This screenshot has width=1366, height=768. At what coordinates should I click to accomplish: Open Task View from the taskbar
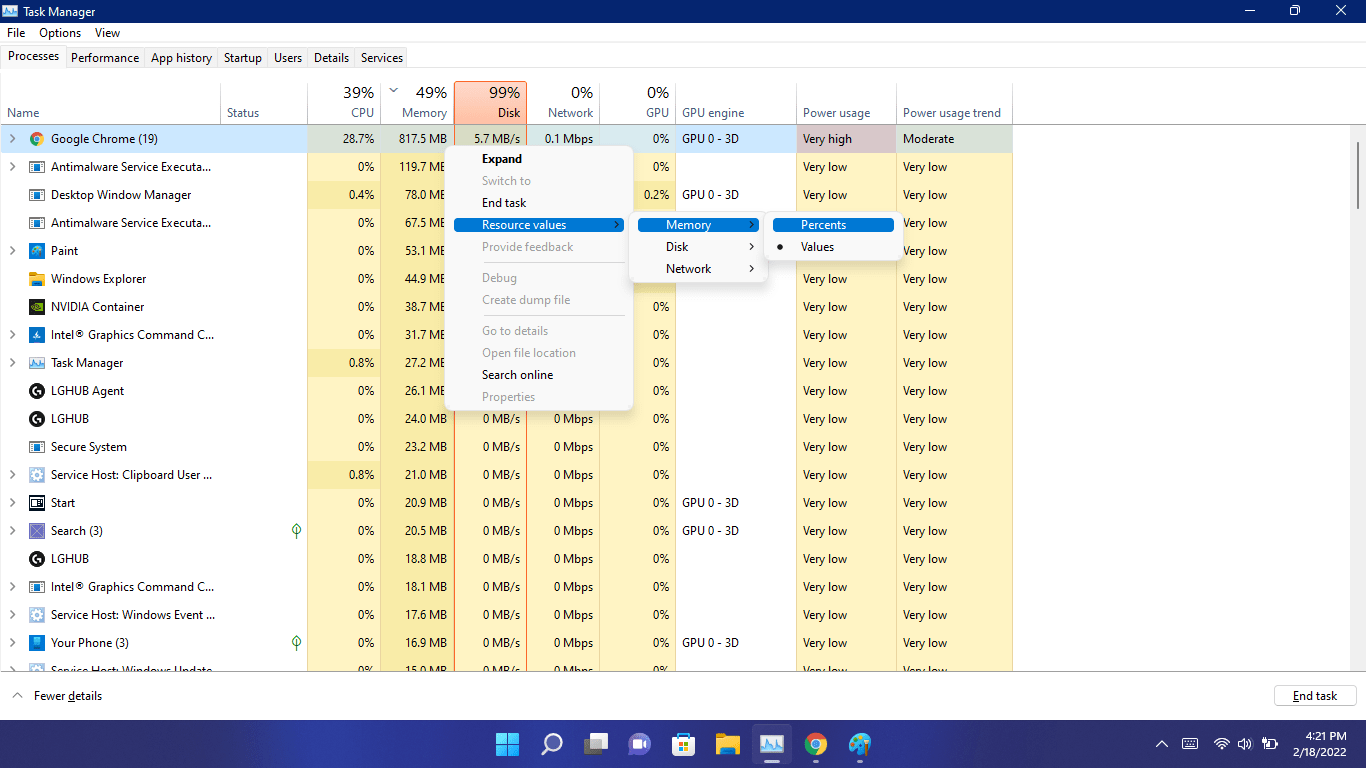(x=596, y=744)
